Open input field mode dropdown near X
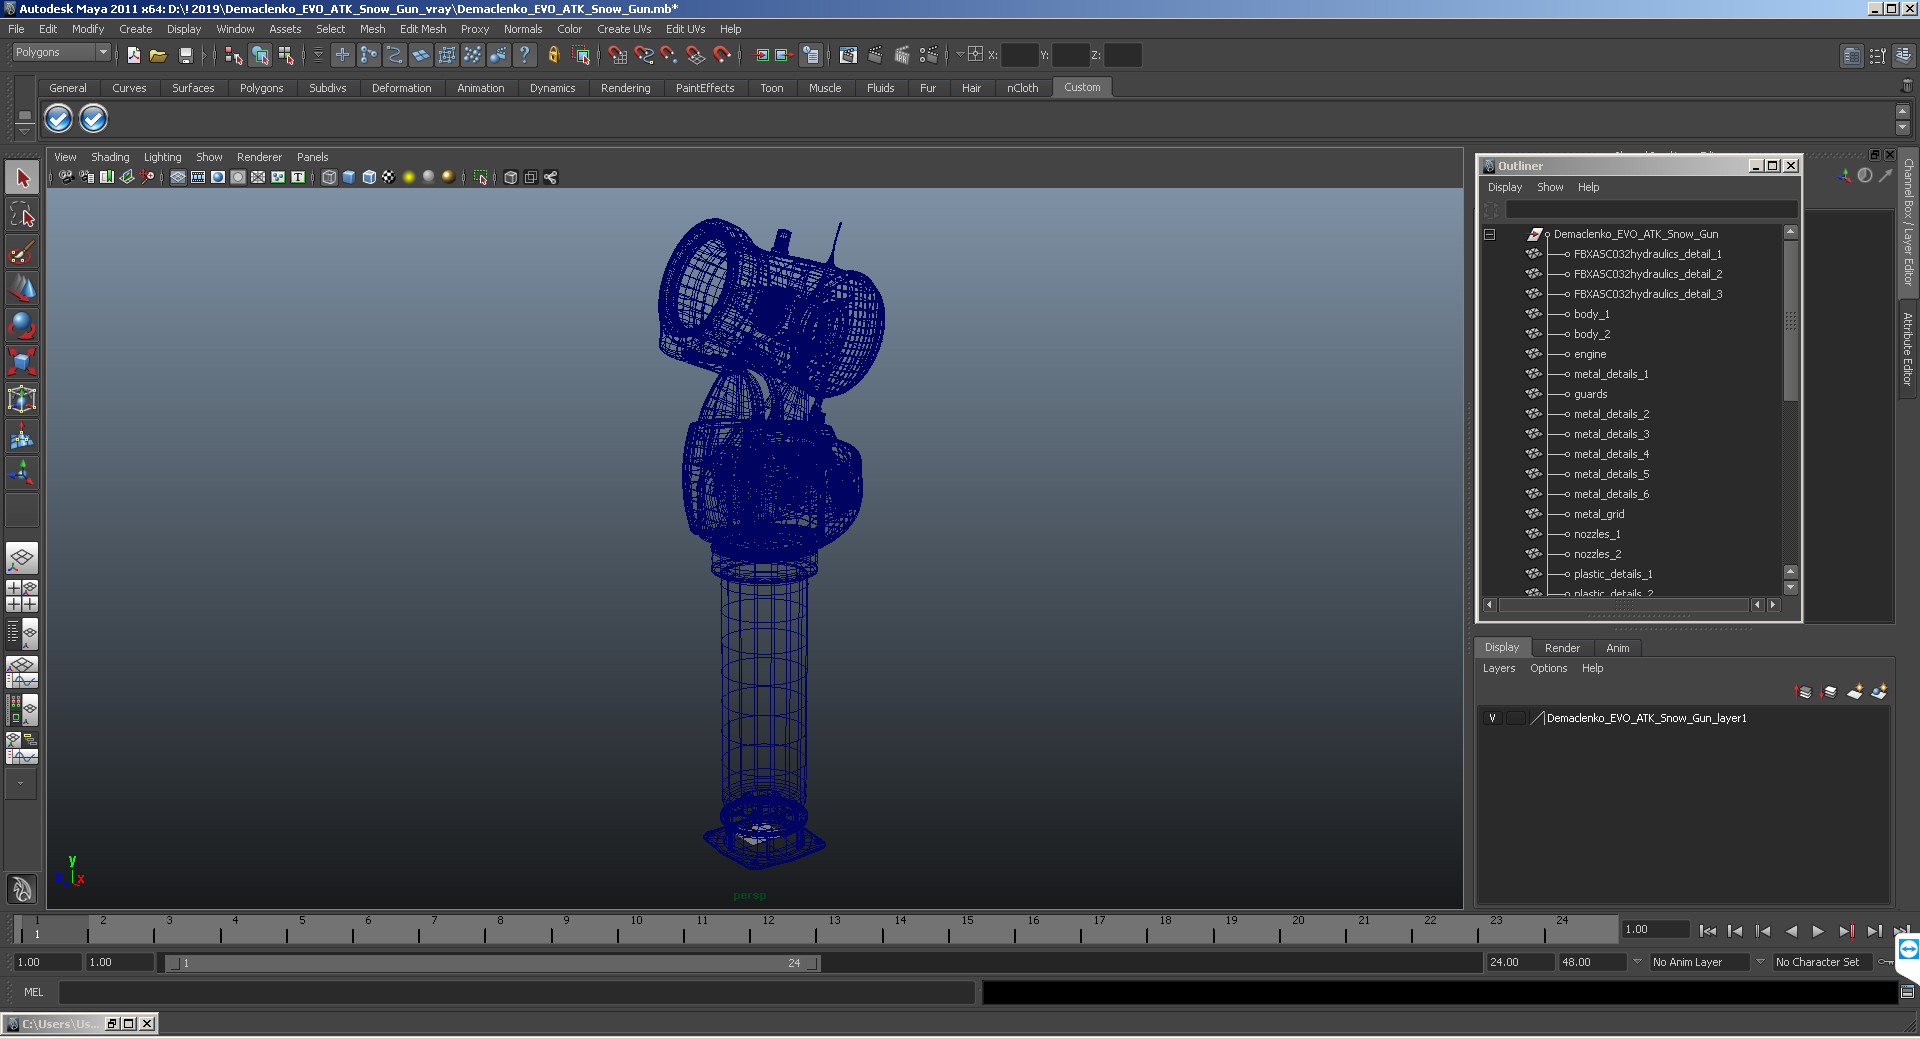Viewport: 1920px width, 1040px height. tap(960, 55)
